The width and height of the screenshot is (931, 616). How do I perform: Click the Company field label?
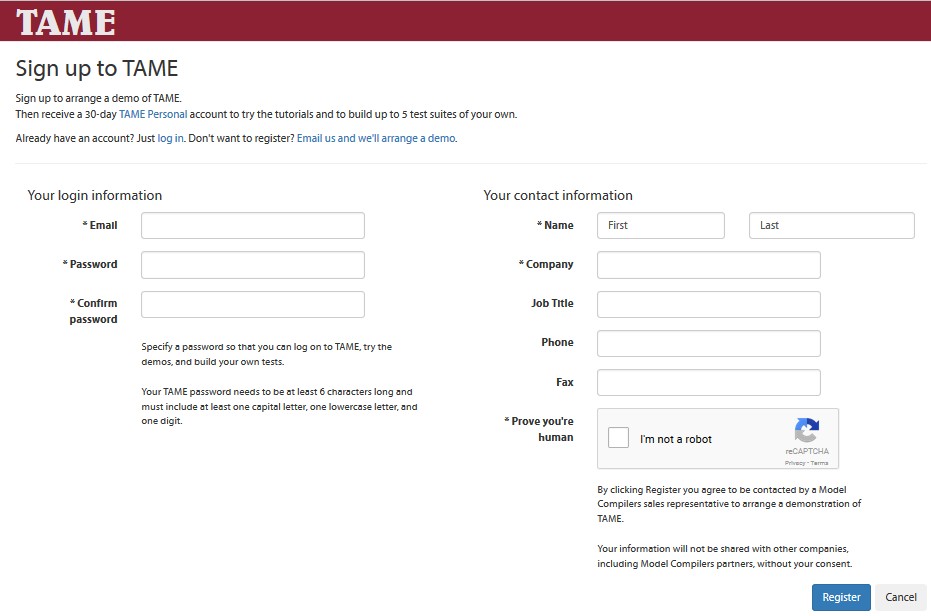[x=546, y=264]
